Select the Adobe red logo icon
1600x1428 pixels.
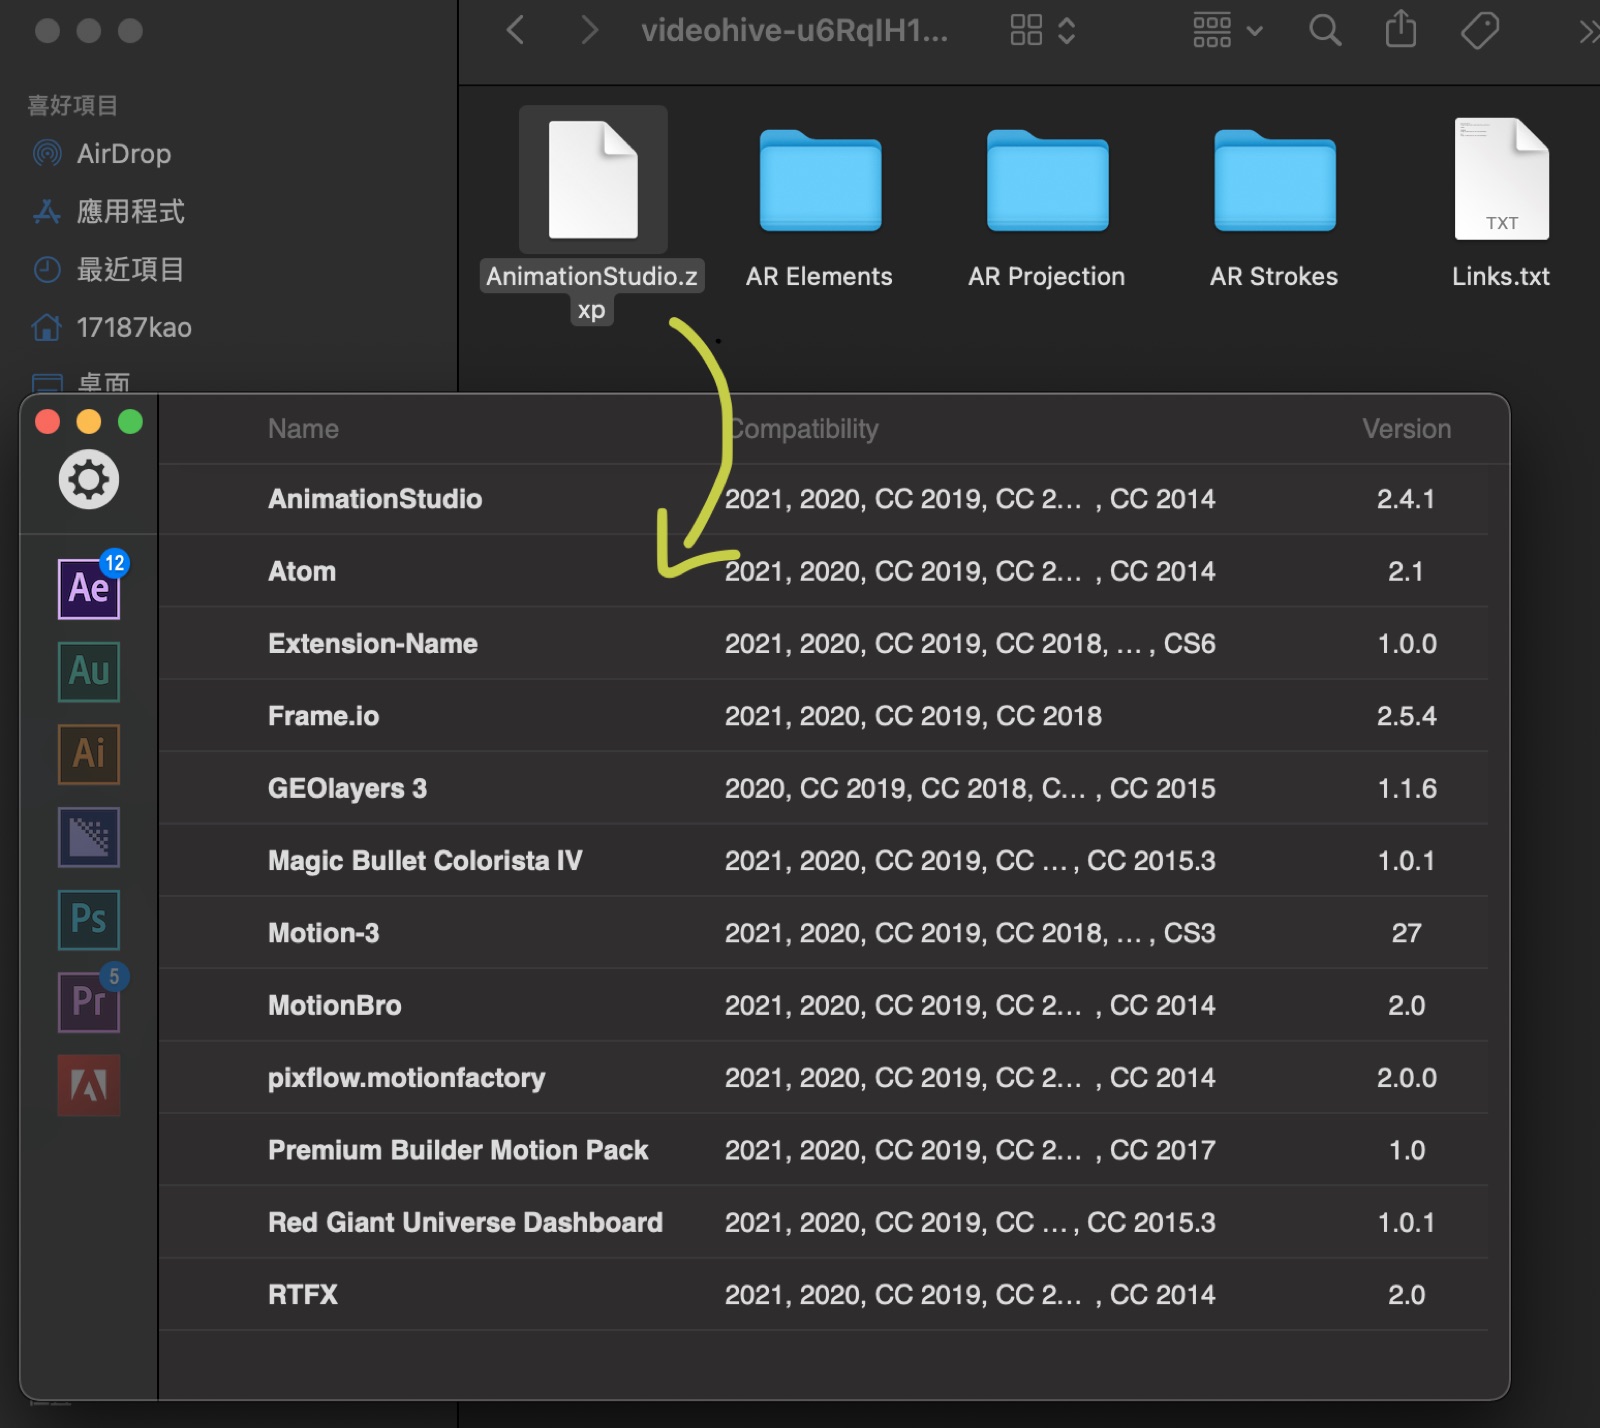[x=89, y=1085]
